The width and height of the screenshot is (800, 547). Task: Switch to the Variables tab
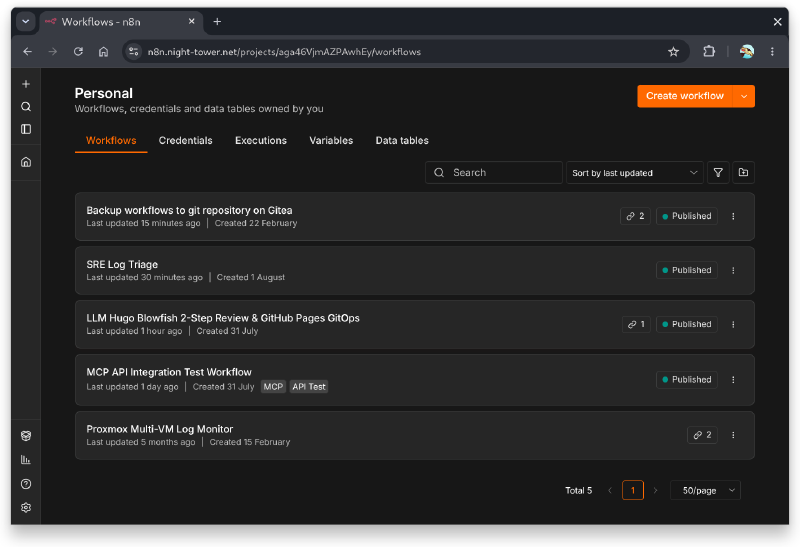[x=331, y=140]
